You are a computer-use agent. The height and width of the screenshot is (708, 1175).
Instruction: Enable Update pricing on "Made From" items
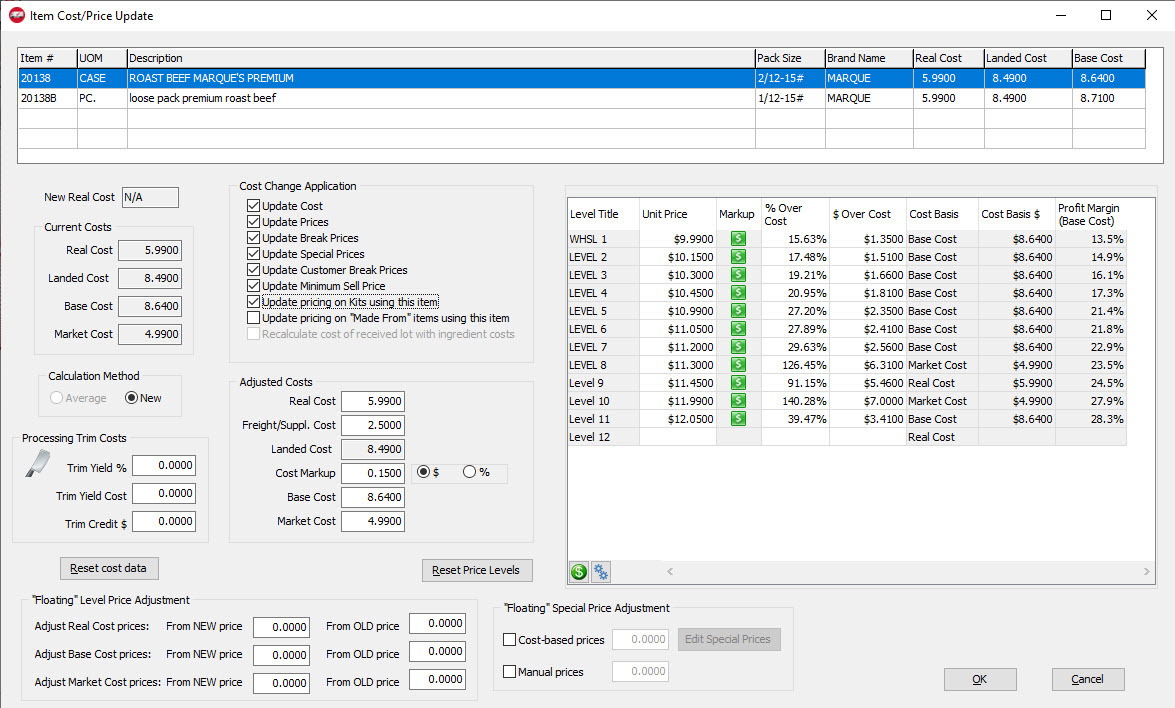(x=253, y=318)
